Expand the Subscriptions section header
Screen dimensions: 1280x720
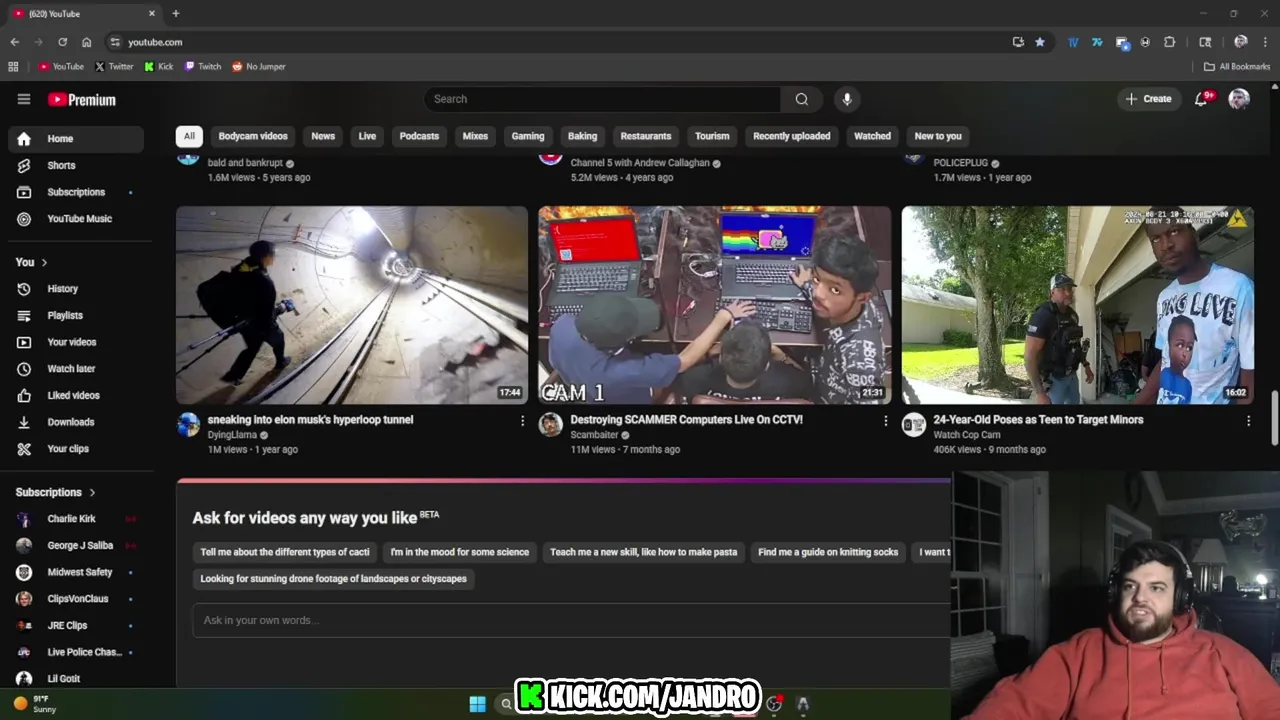[56, 492]
